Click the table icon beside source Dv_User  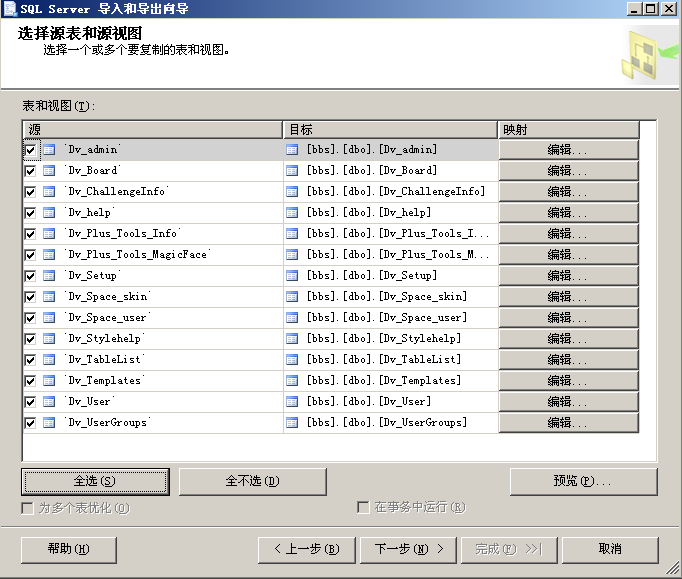(49, 402)
